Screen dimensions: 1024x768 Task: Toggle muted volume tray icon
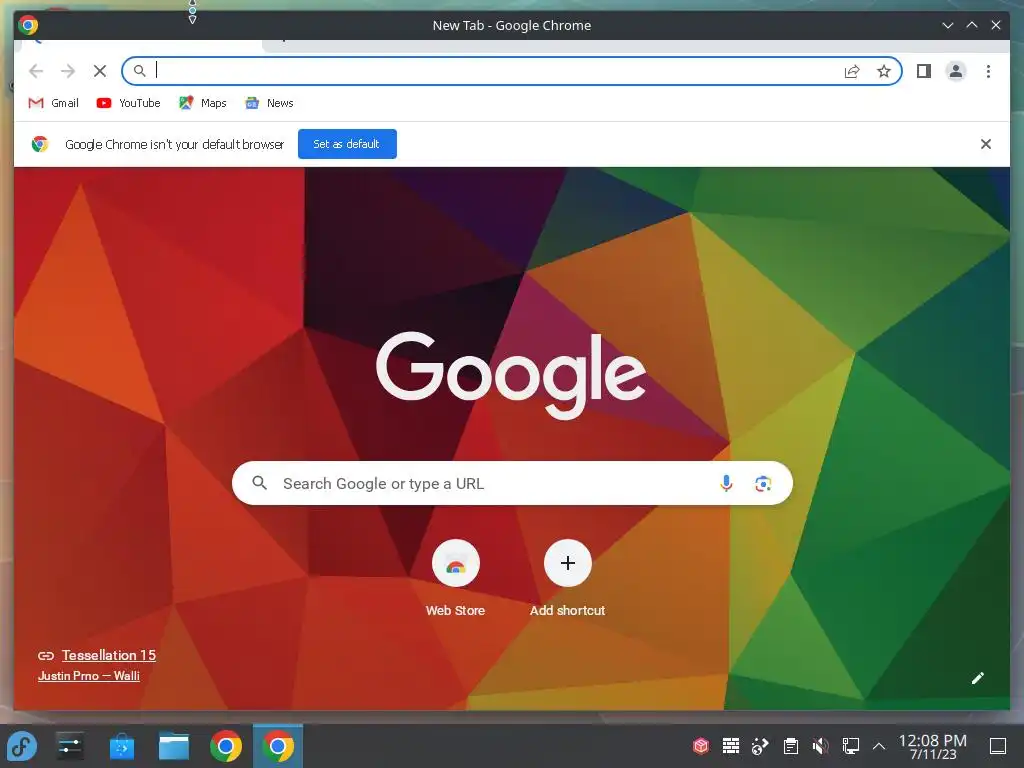[820, 746]
